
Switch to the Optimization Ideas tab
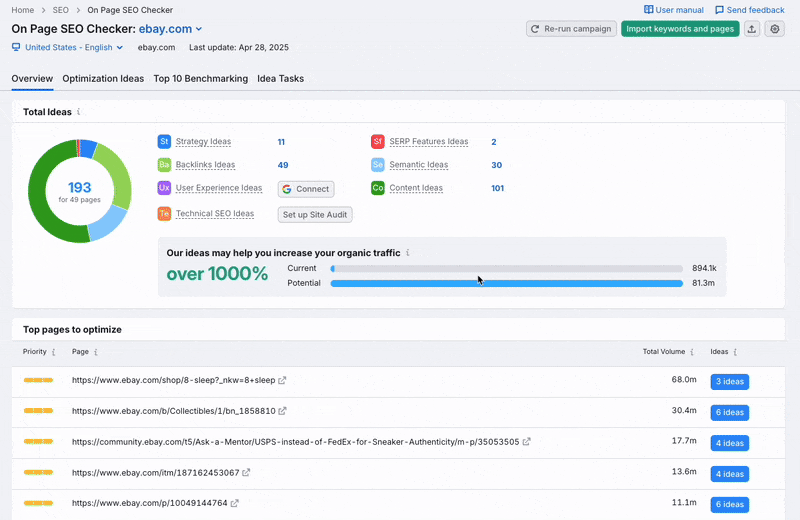point(103,78)
